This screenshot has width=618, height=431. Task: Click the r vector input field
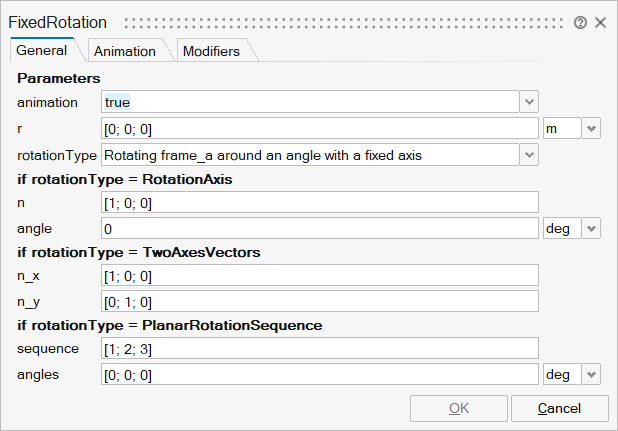(320, 129)
